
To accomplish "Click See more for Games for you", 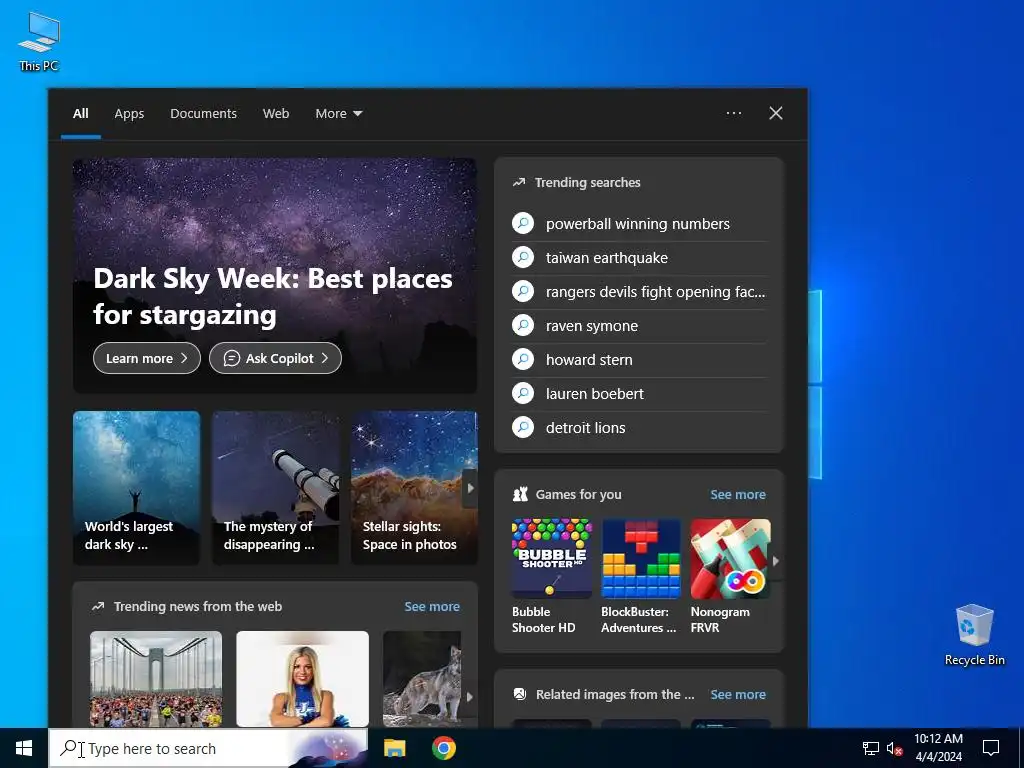I will [x=738, y=494].
